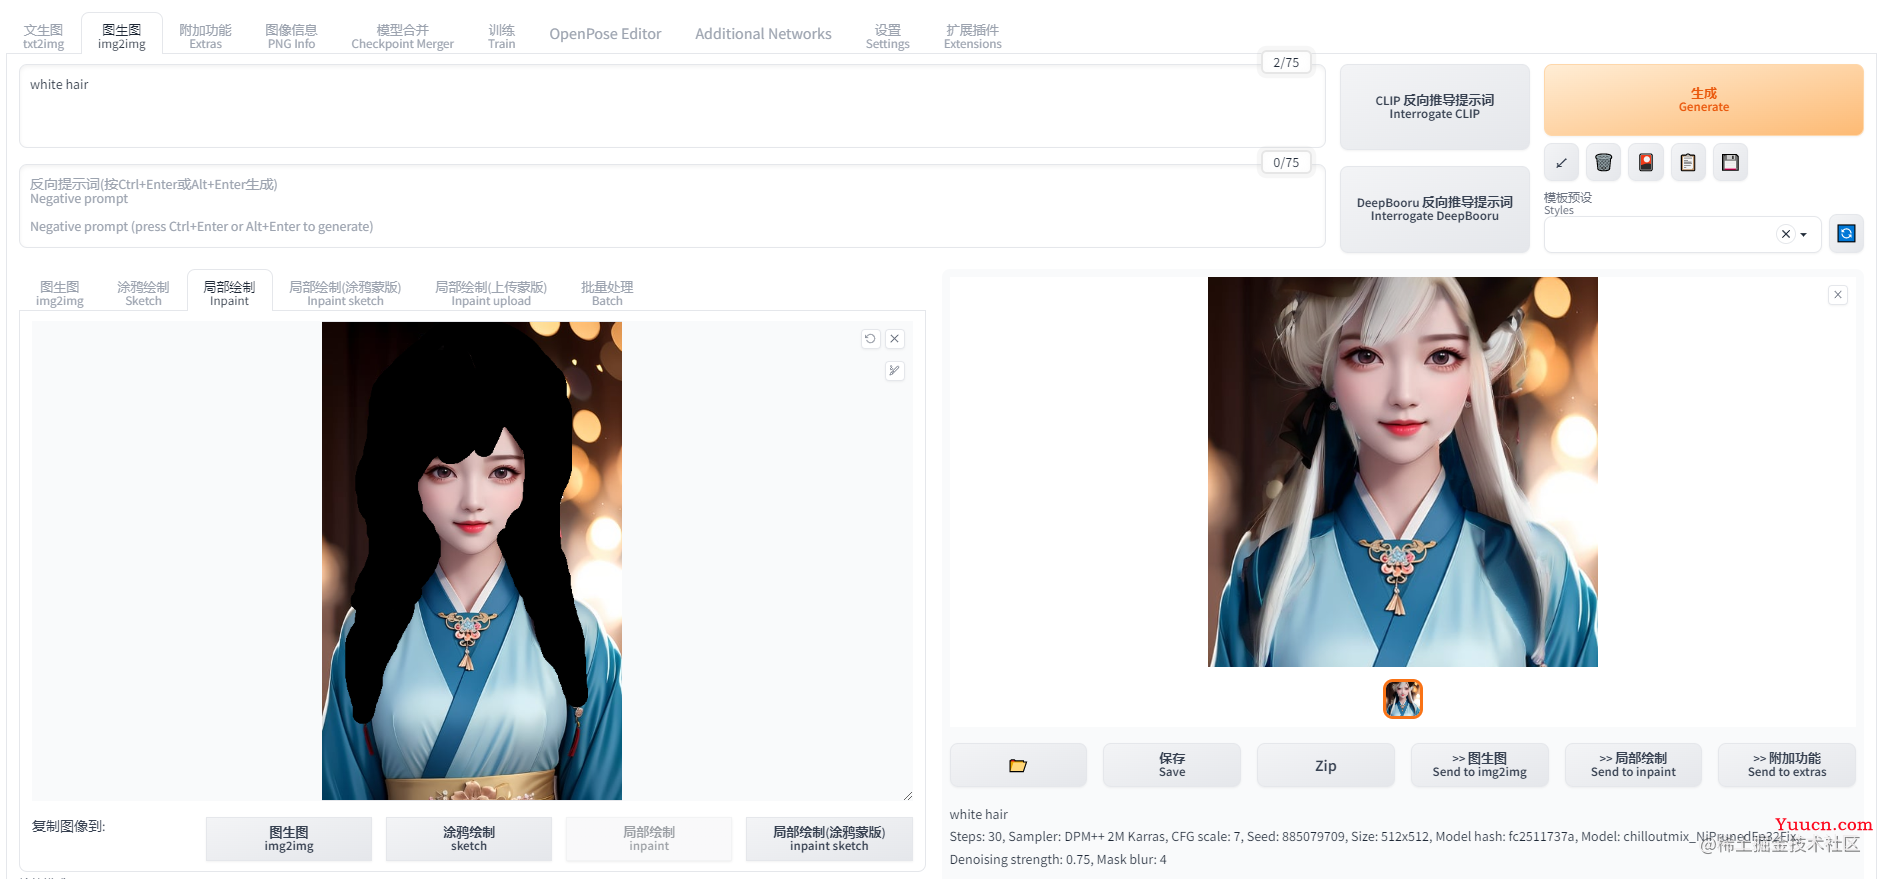1885x879 pixels.
Task: Click the Interrogate DeepBooru button
Action: tap(1434, 209)
